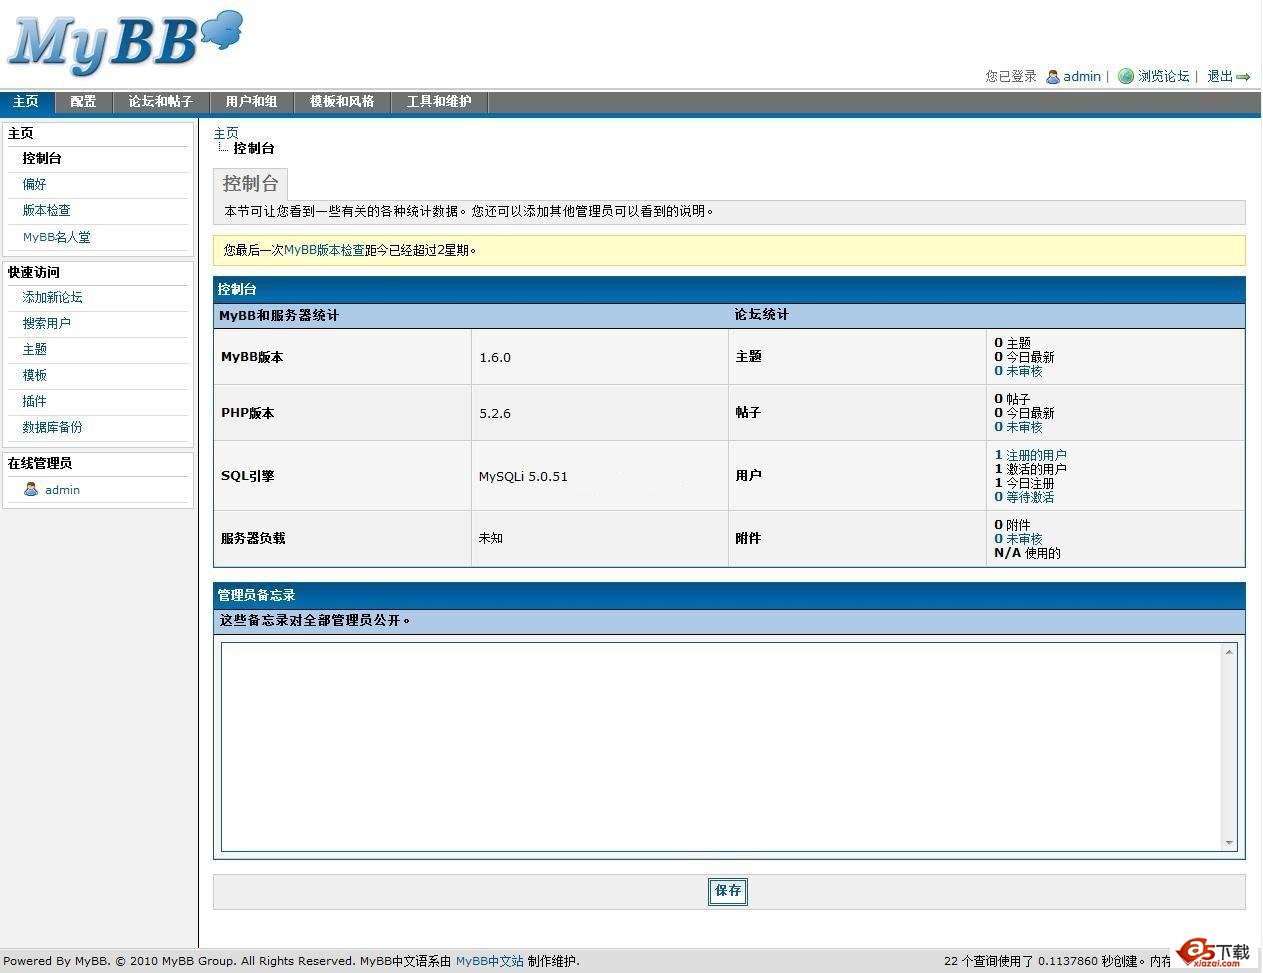Open the 用户和组 tab
This screenshot has width=1263, height=973.
tap(251, 102)
